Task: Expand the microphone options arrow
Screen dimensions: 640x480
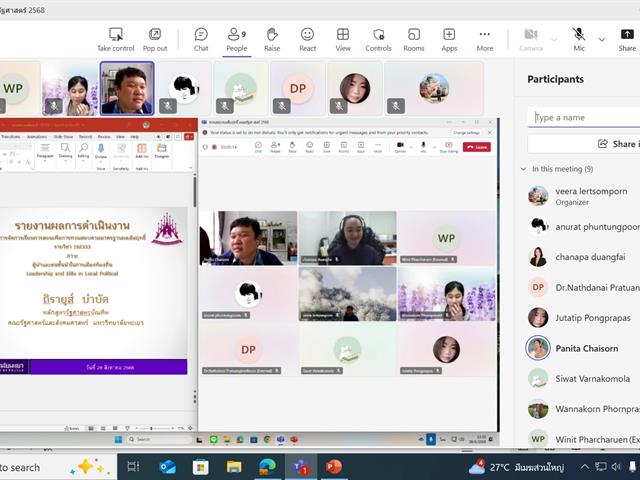Action: pos(601,39)
